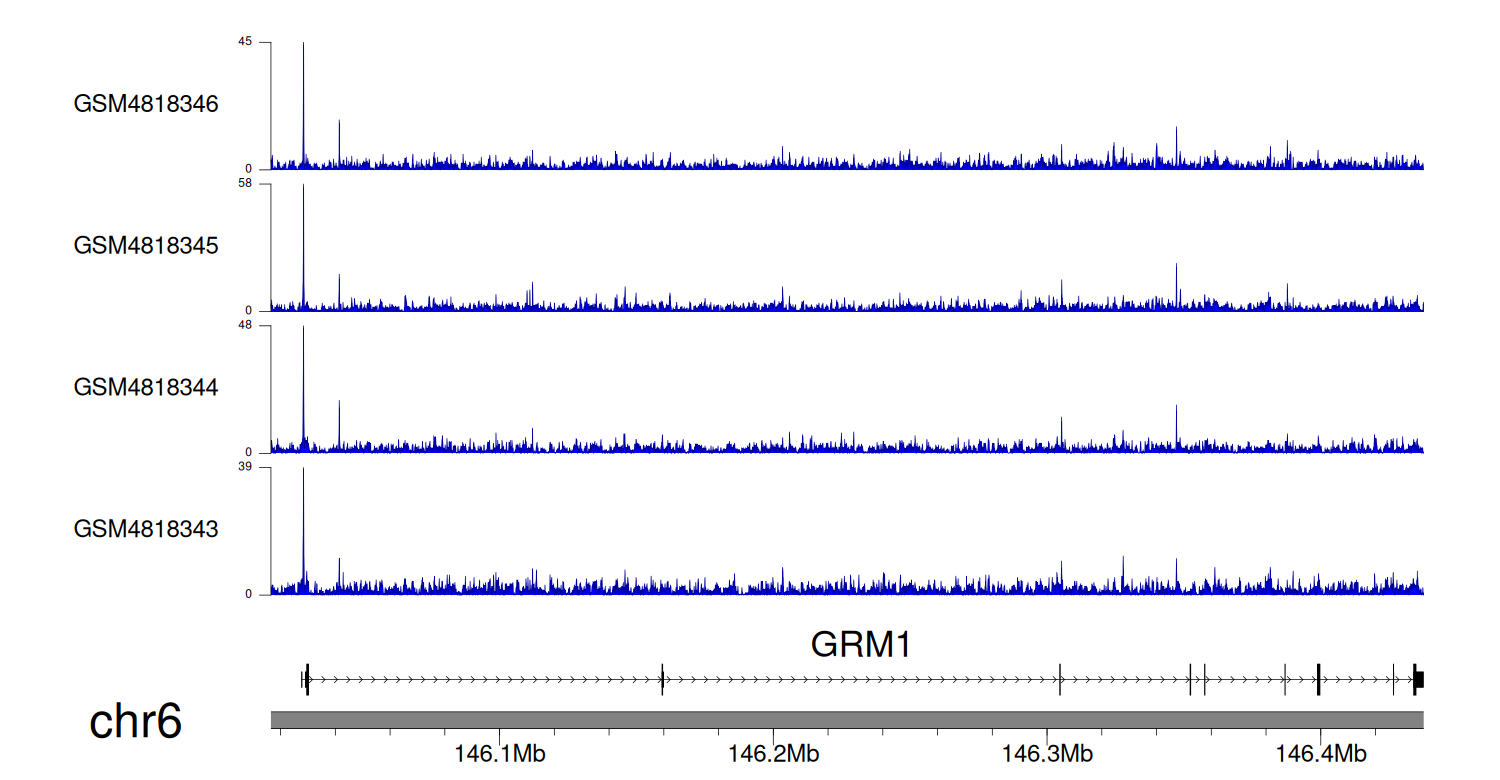The image size is (1500, 780).
Task: Click the first exon of GRM1 gene model
Action: coord(307,679)
